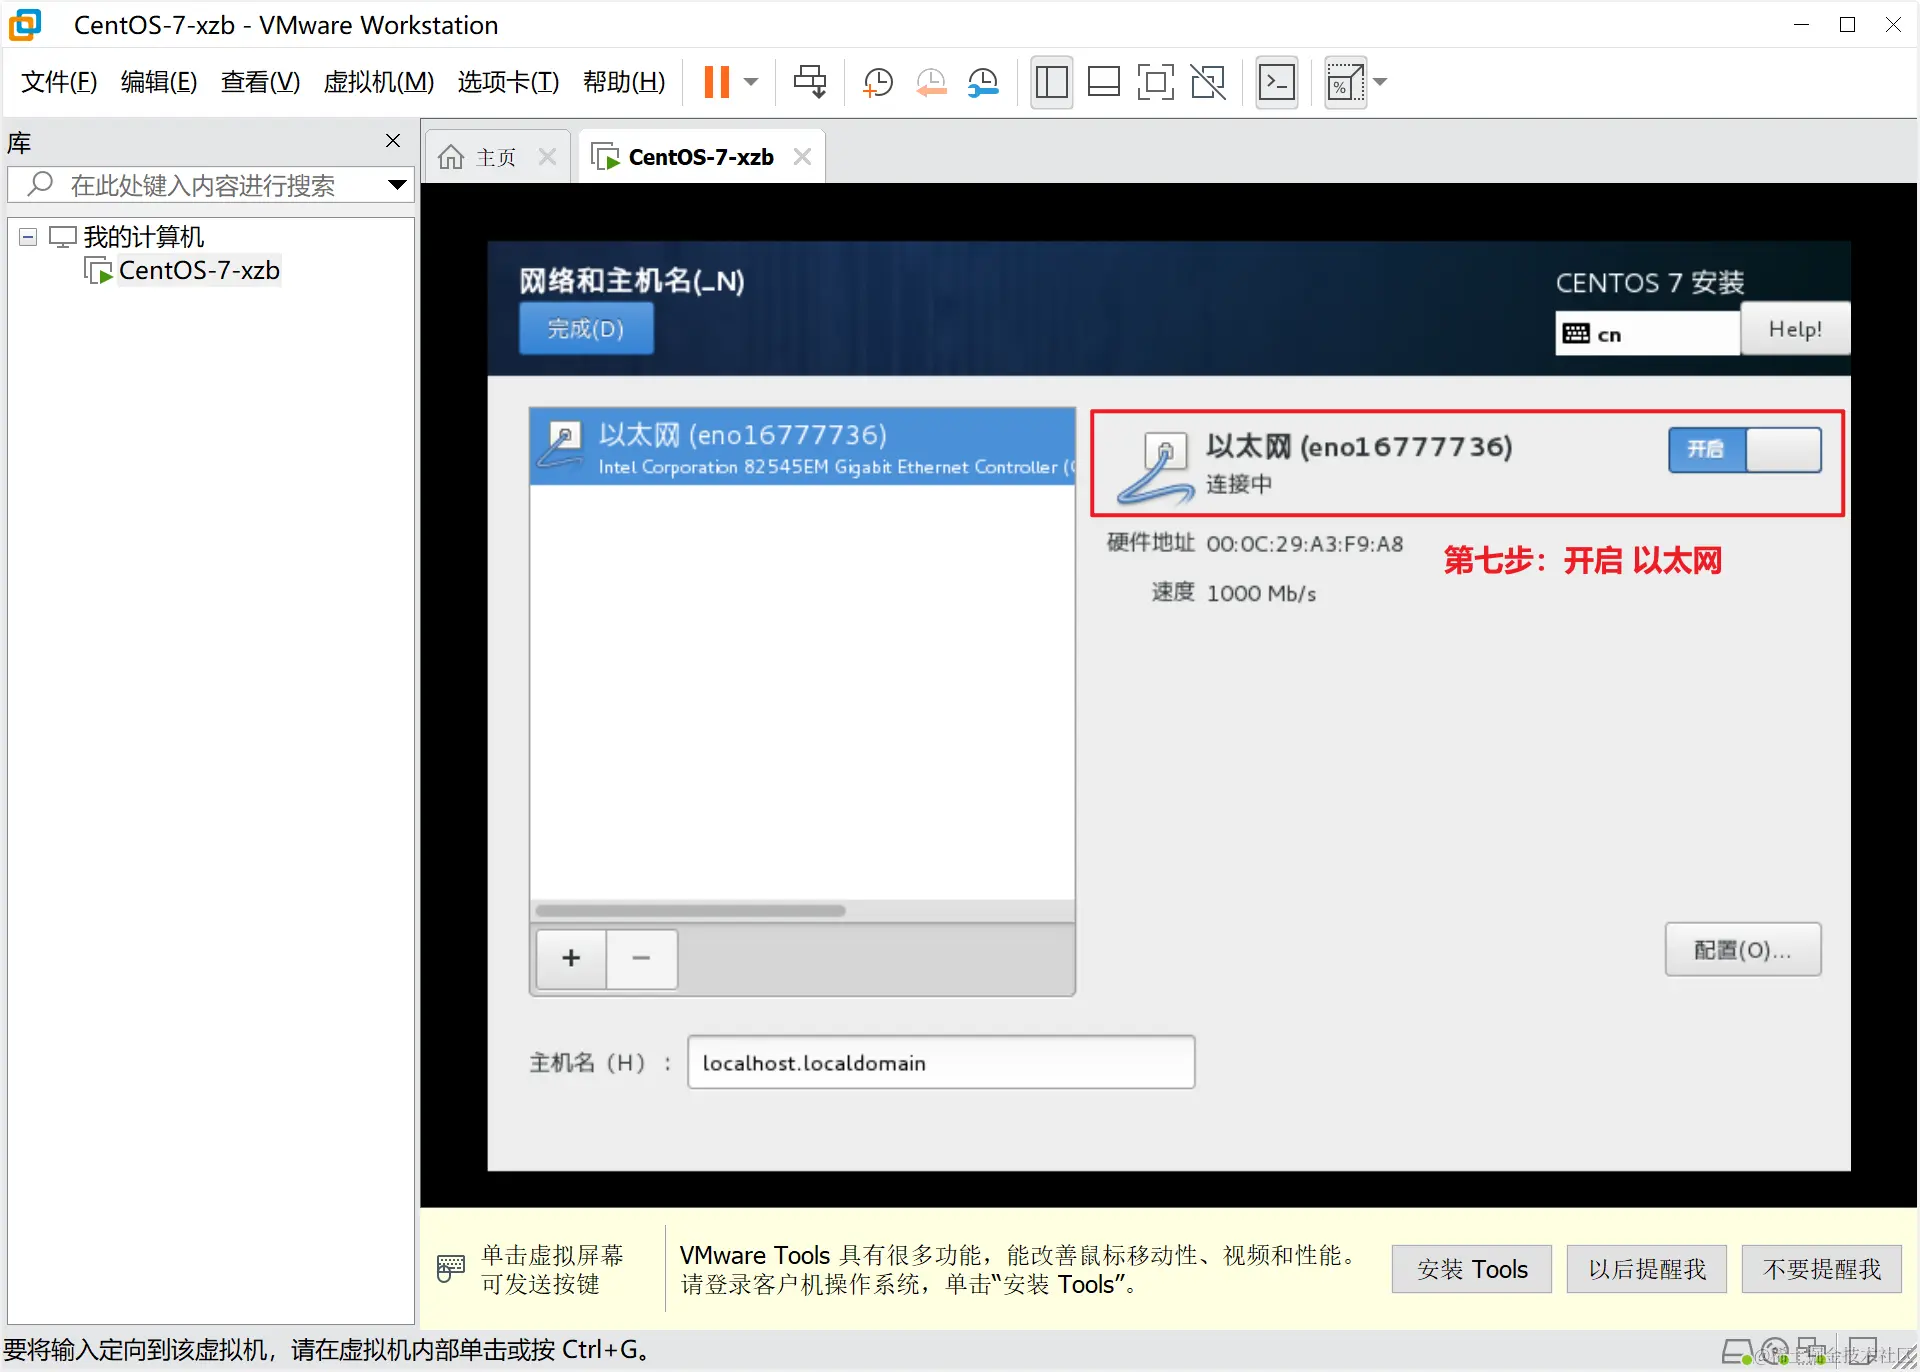Viewport: 1920px width, 1372px height.
Task: Open the 配置(O)... settings button
Action: pyautogui.click(x=1743, y=949)
